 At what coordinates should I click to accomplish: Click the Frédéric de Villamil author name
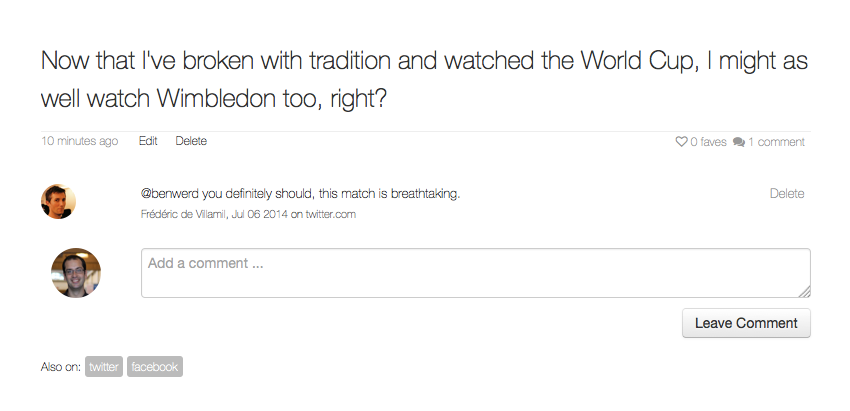[184, 214]
